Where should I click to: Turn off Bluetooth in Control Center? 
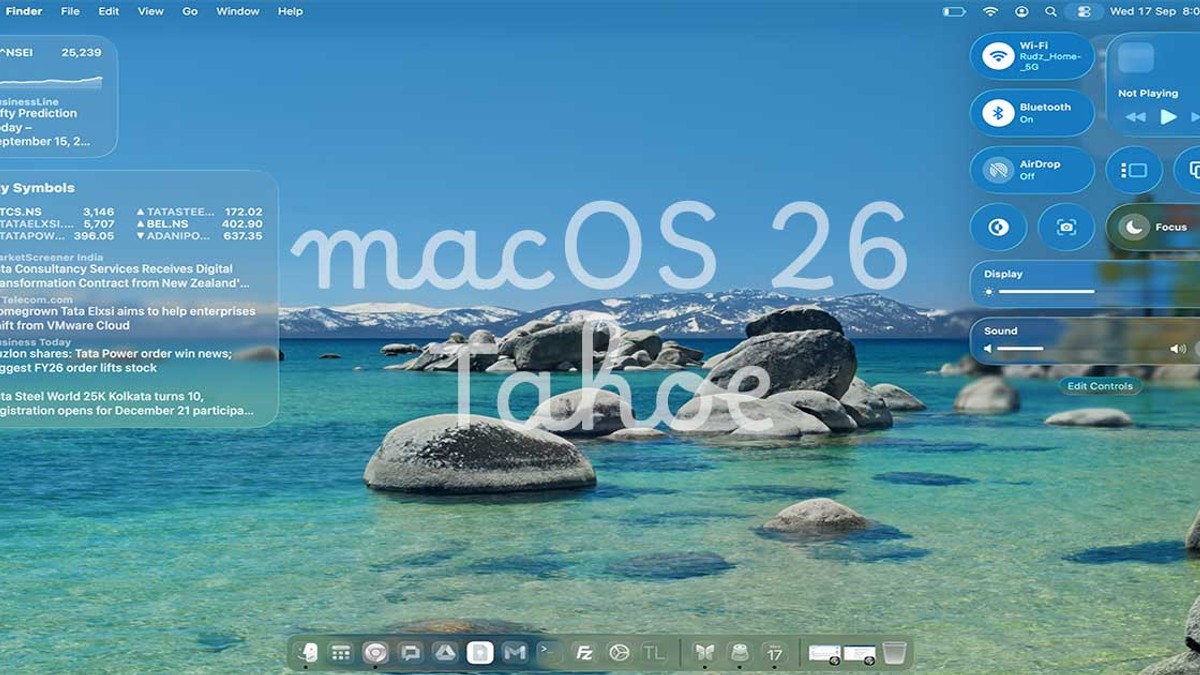(x=998, y=113)
